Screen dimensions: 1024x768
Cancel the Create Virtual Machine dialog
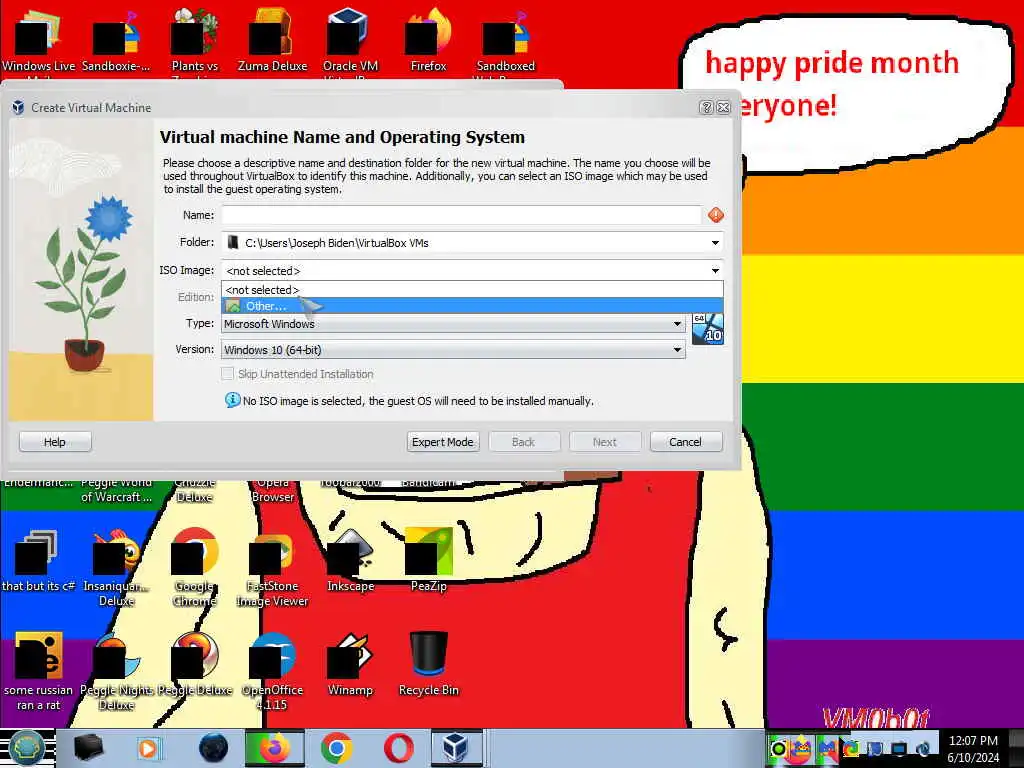(686, 442)
